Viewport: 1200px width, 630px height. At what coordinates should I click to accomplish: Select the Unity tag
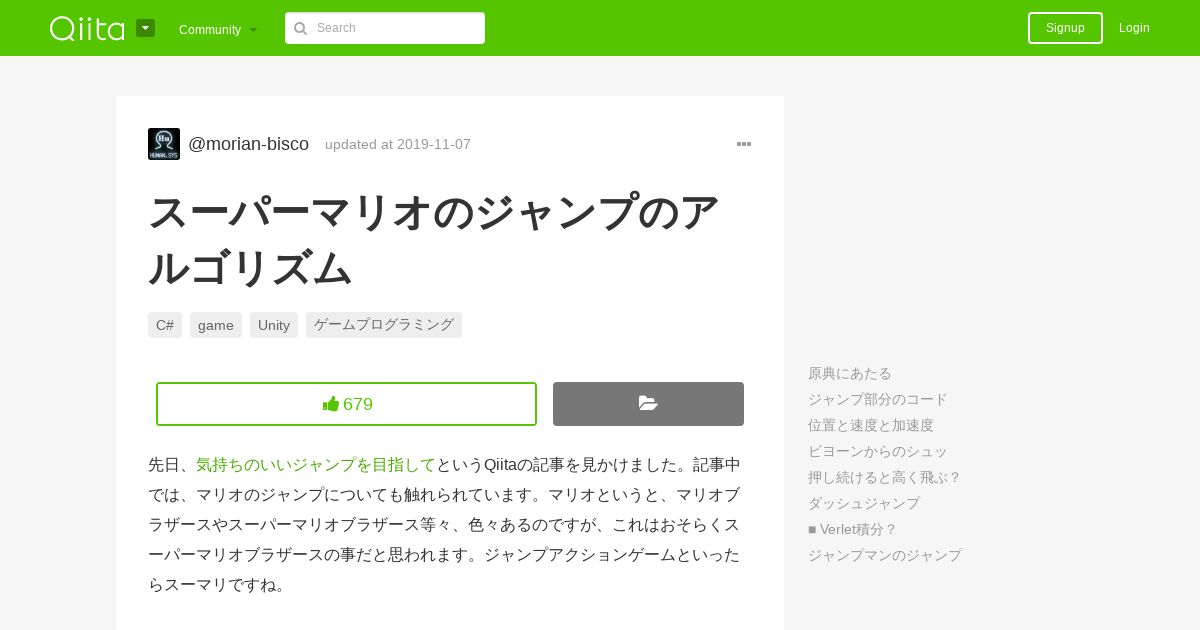click(274, 325)
